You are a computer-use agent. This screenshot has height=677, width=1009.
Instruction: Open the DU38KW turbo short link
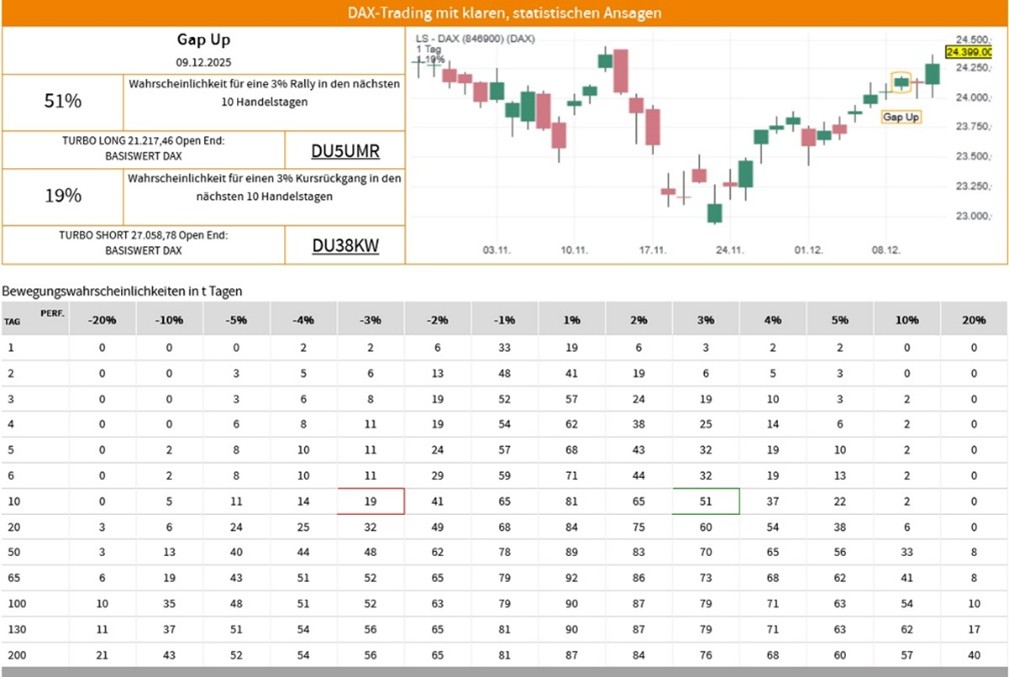345,246
